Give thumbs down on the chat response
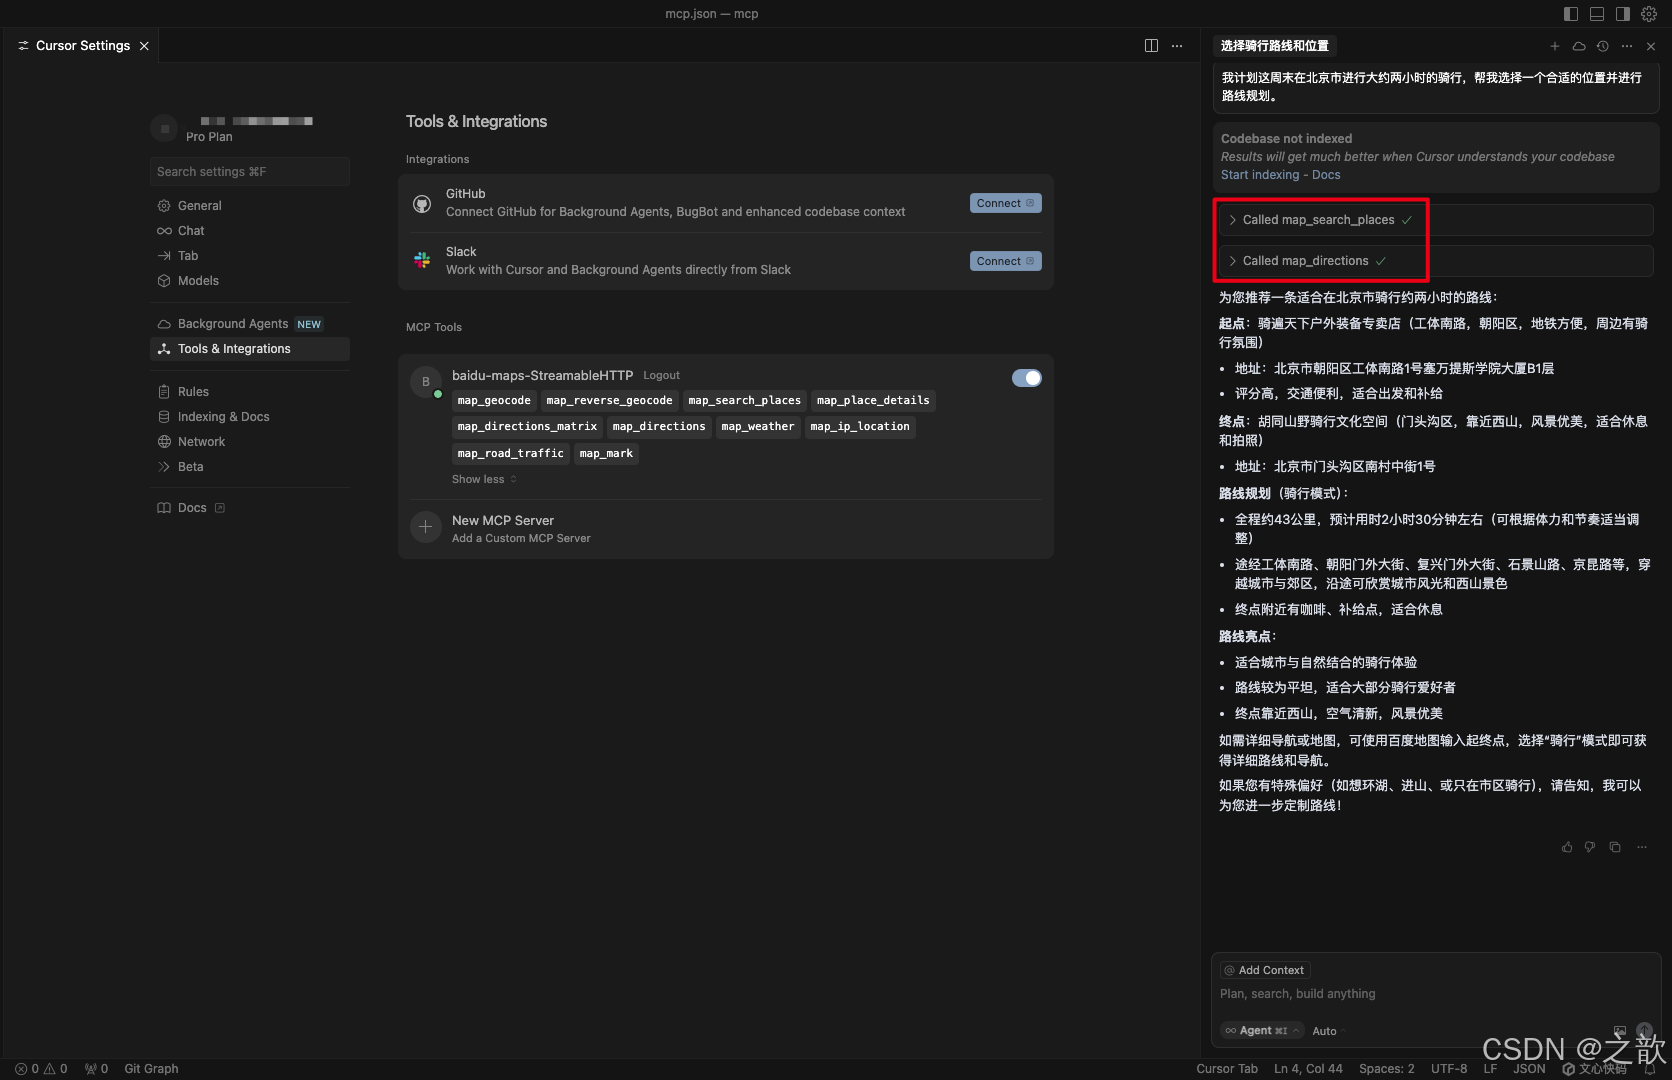This screenshot has height=1080, width=1672. pos(1590,847)
